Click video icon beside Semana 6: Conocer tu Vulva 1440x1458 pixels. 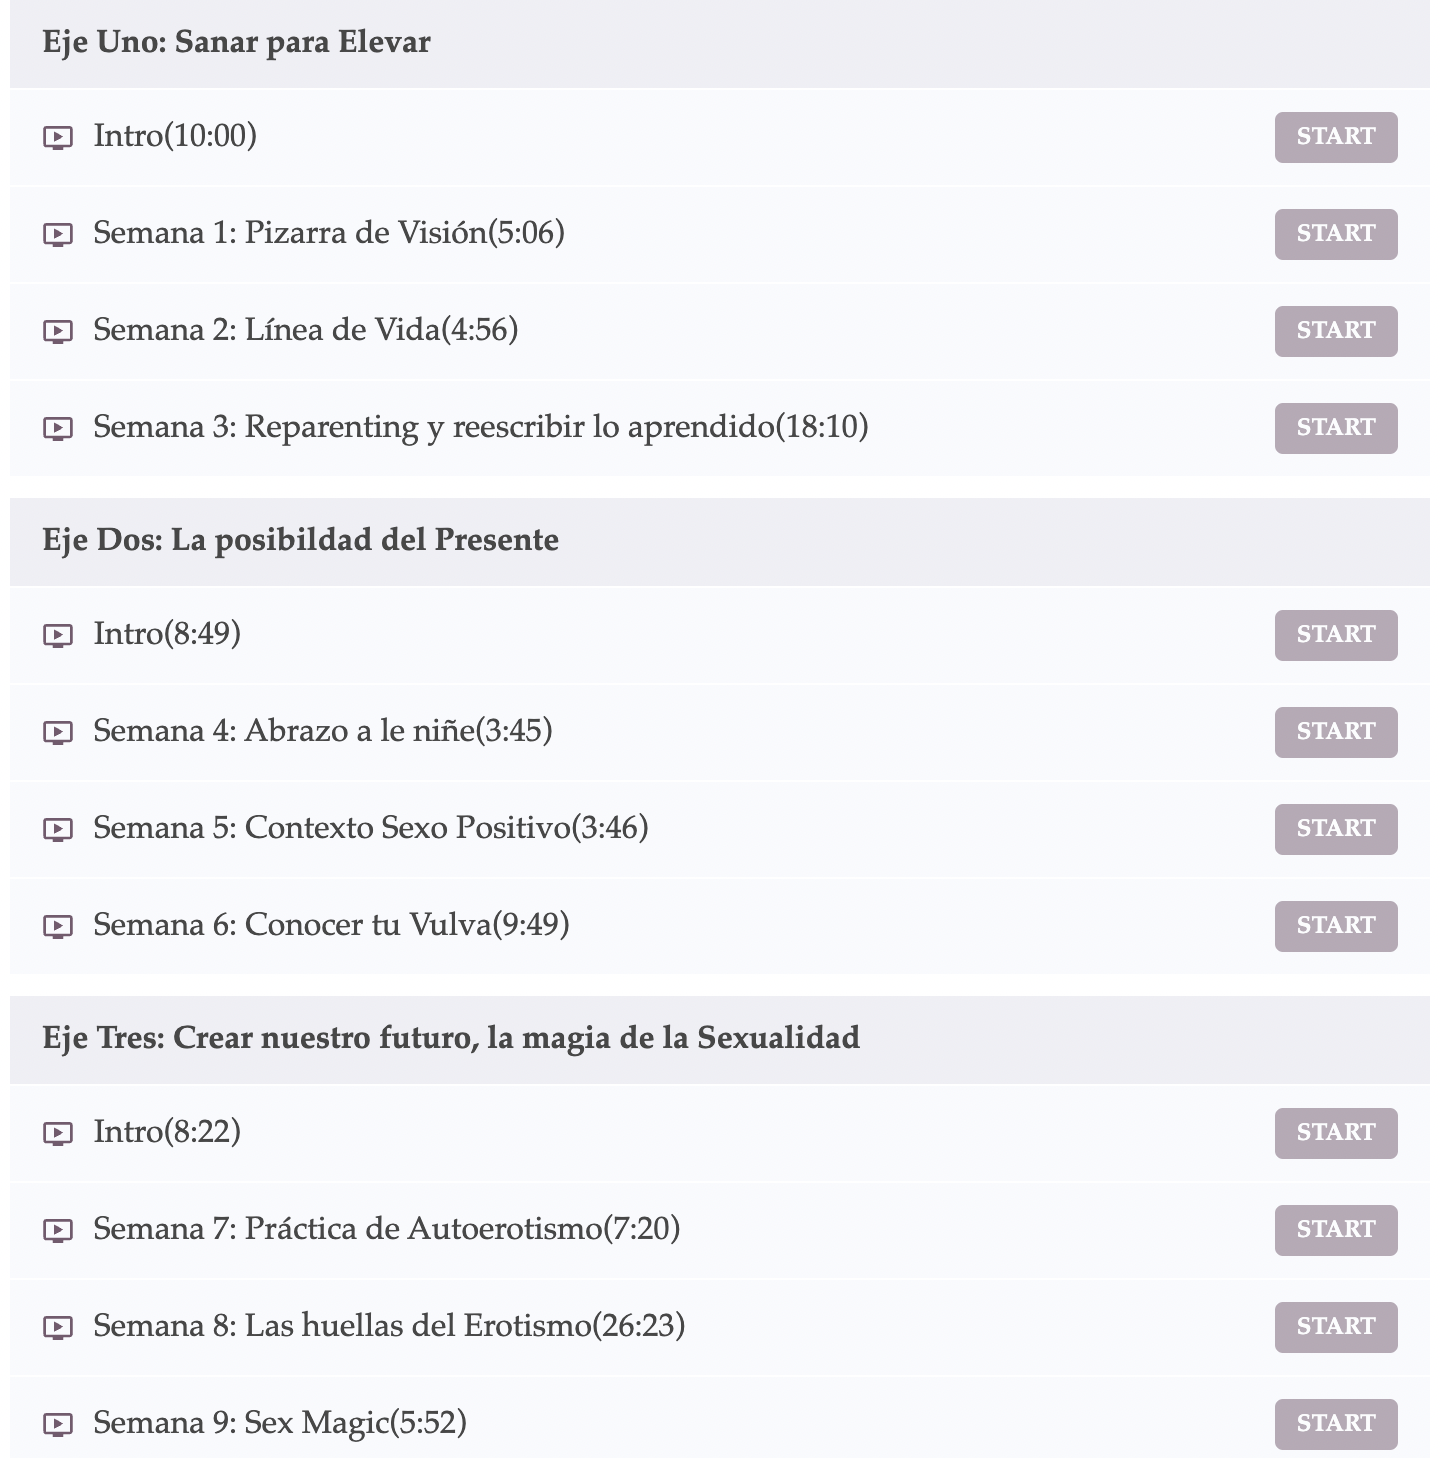pyautogui.click(x=58, y=927)
